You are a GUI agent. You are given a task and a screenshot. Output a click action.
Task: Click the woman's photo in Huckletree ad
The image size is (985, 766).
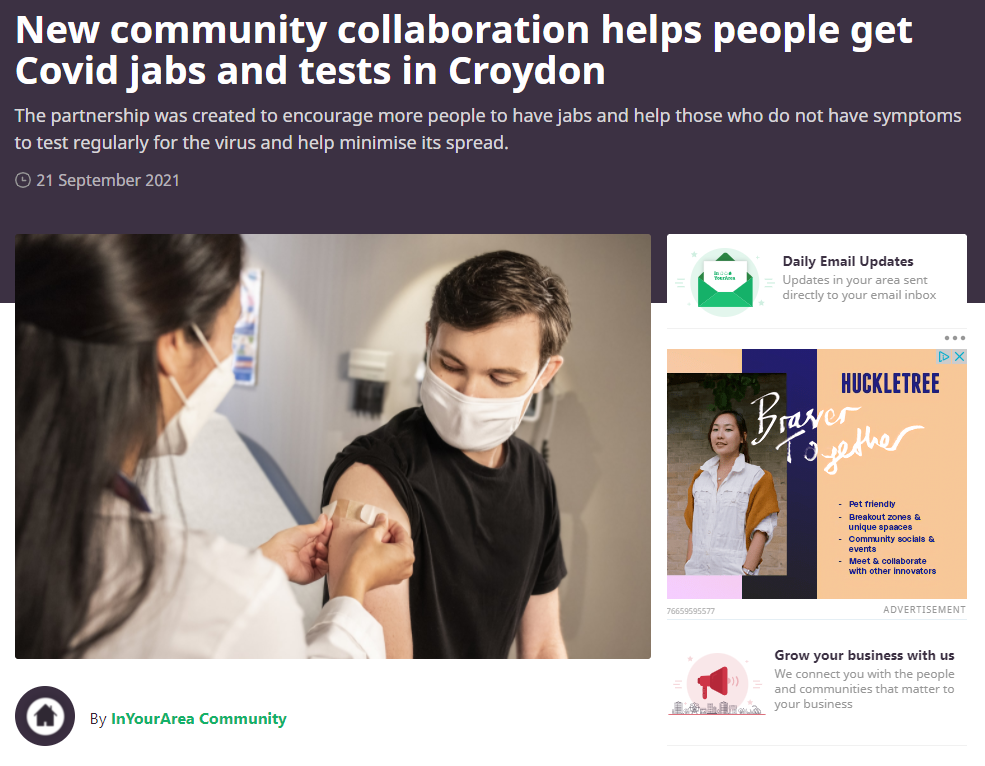pyautogui.click(x=727, y=474)
